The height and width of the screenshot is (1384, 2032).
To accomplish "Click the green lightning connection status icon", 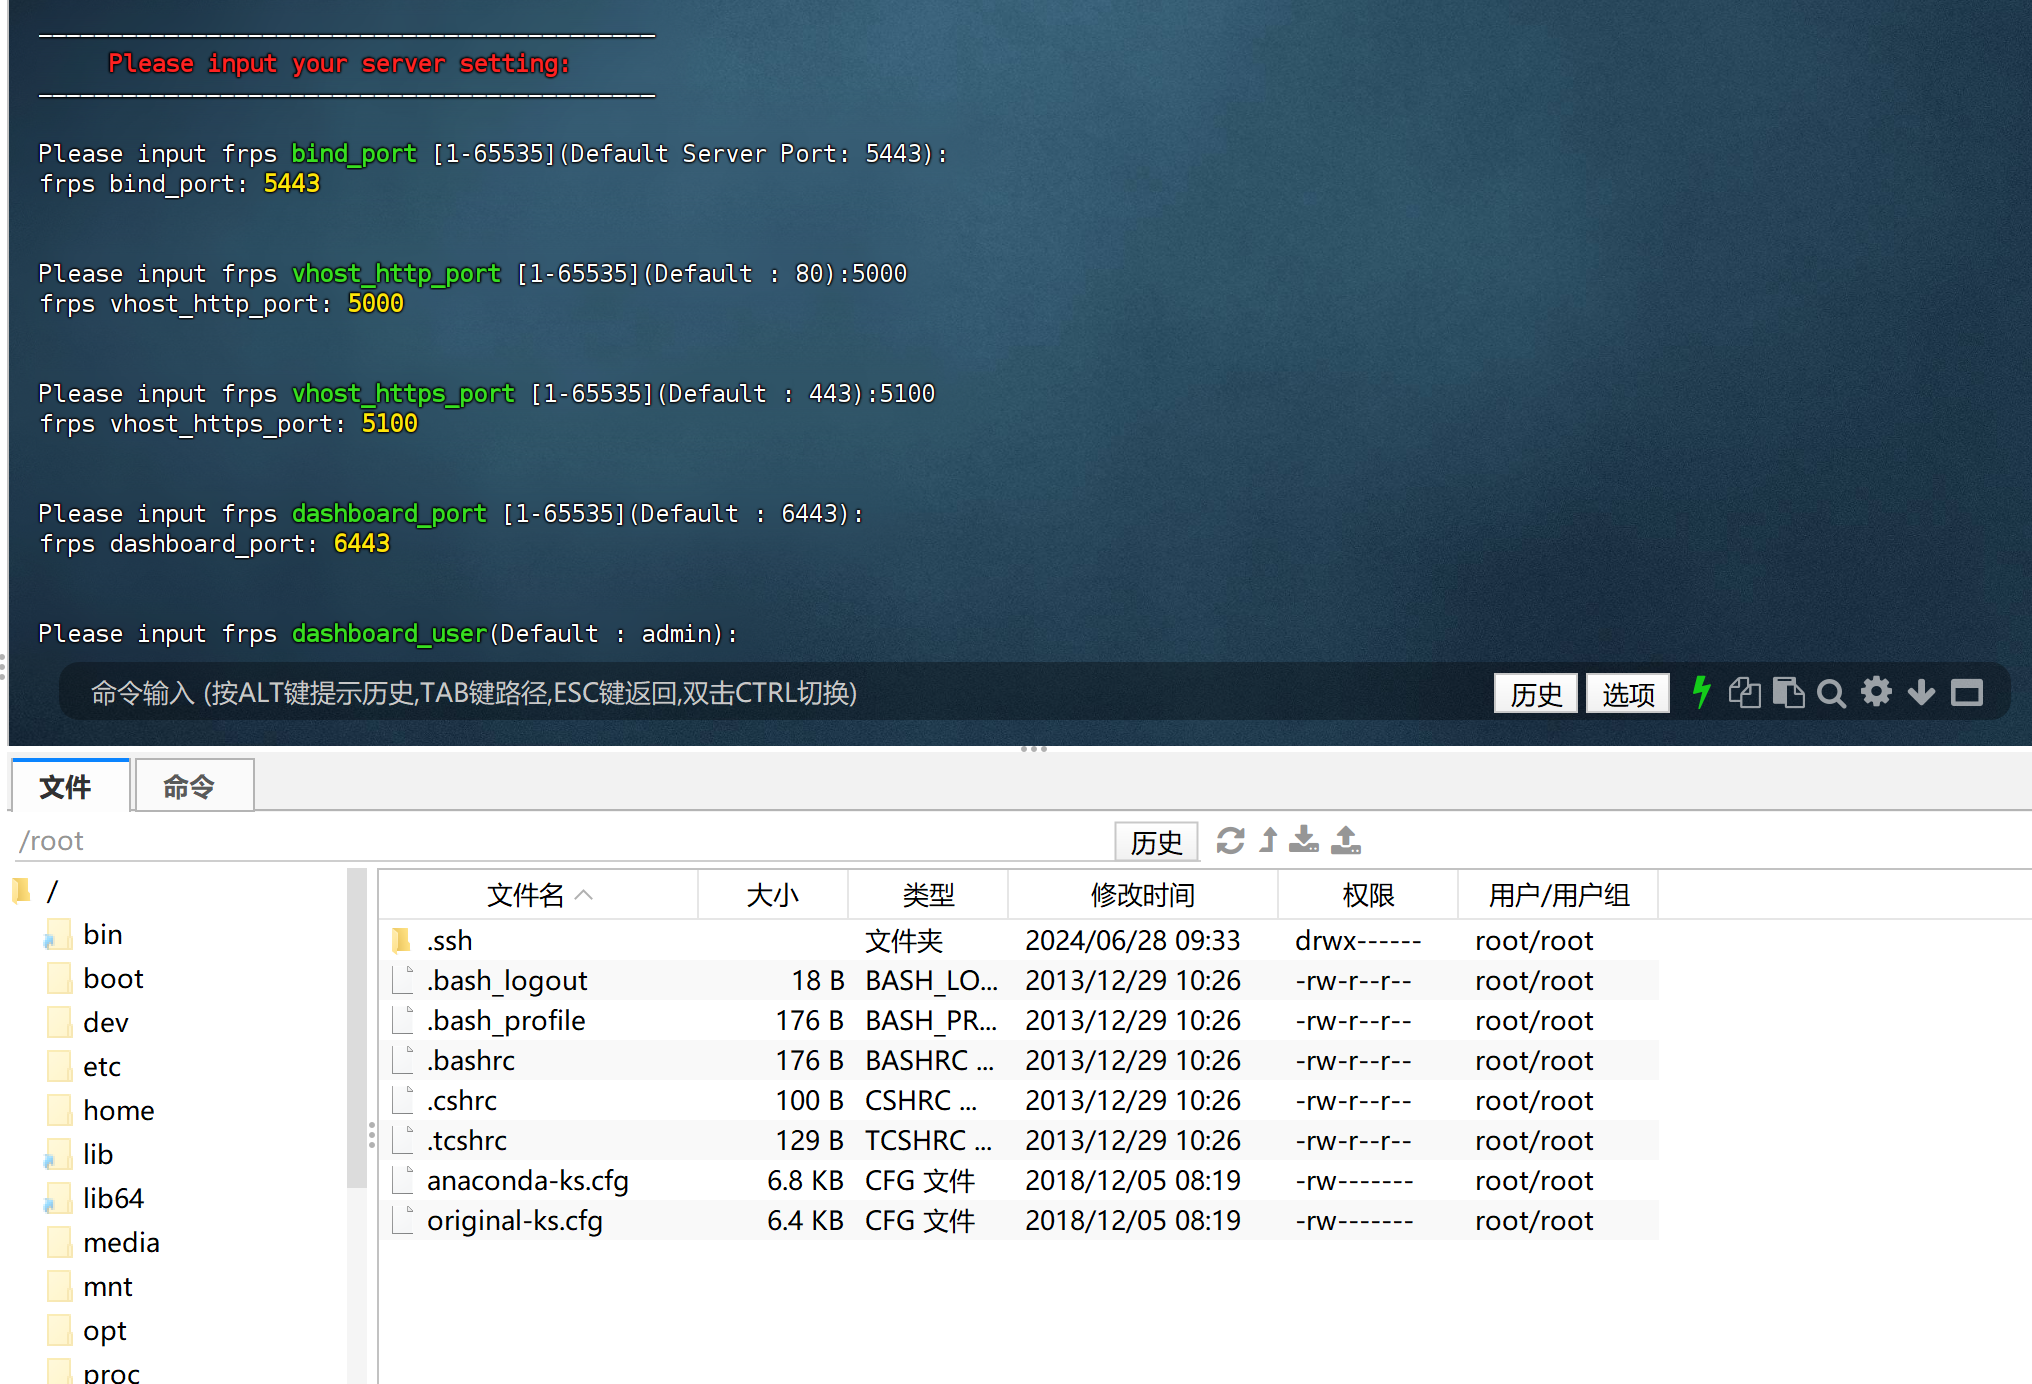I will tap(1701, 692).
